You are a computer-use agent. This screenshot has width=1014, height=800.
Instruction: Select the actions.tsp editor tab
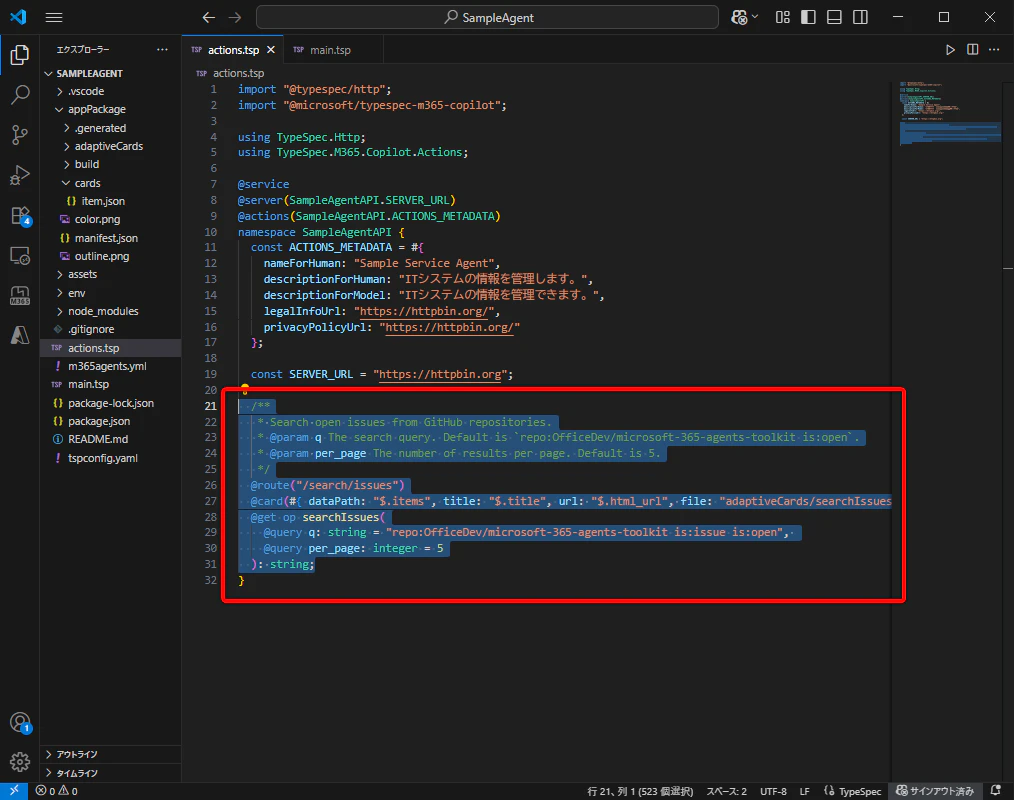[233, 50]
